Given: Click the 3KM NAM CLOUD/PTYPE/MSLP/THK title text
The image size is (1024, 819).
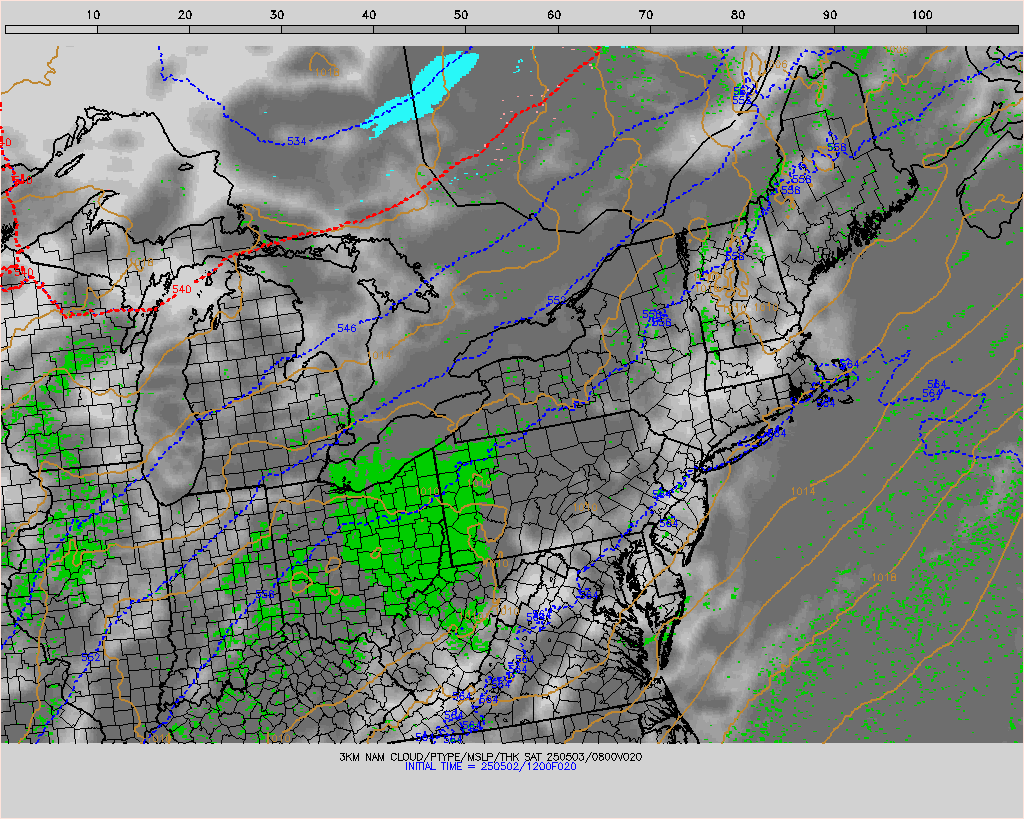Looking at the screenshot, I should coord(490,757).
